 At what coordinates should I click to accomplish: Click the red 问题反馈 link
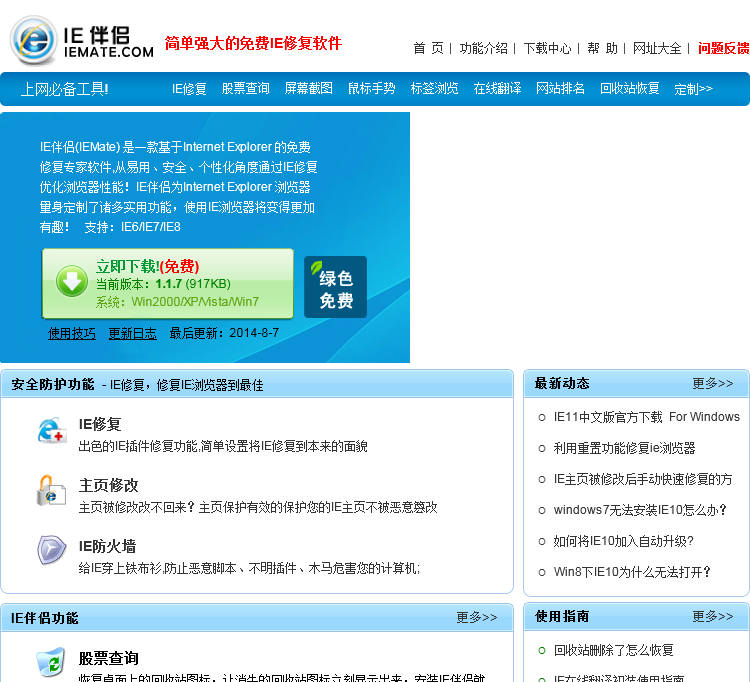(723, 48)
